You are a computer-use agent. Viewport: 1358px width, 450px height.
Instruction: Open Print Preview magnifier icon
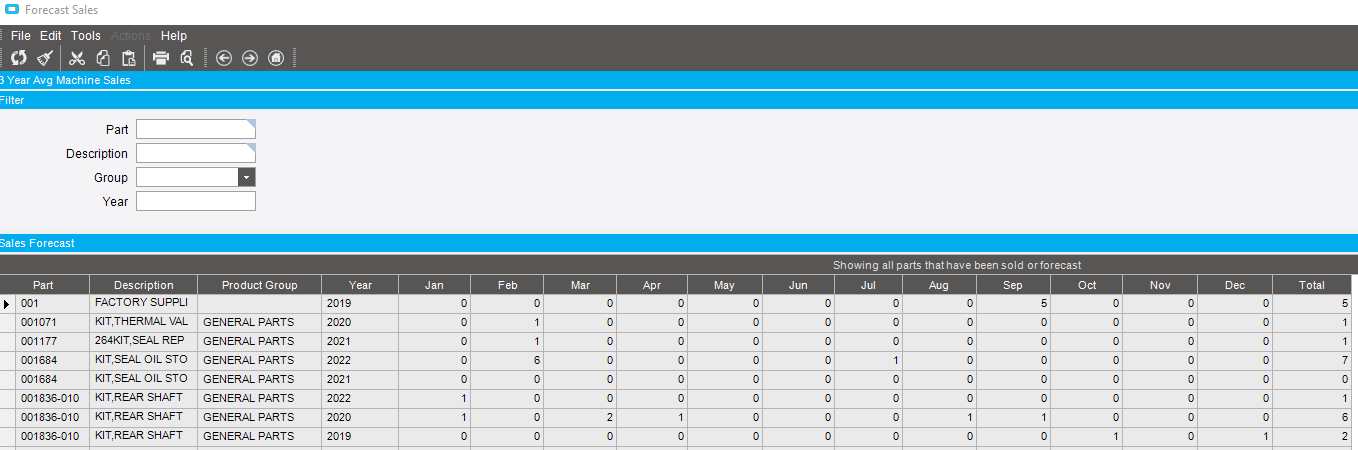coord(186,58)
